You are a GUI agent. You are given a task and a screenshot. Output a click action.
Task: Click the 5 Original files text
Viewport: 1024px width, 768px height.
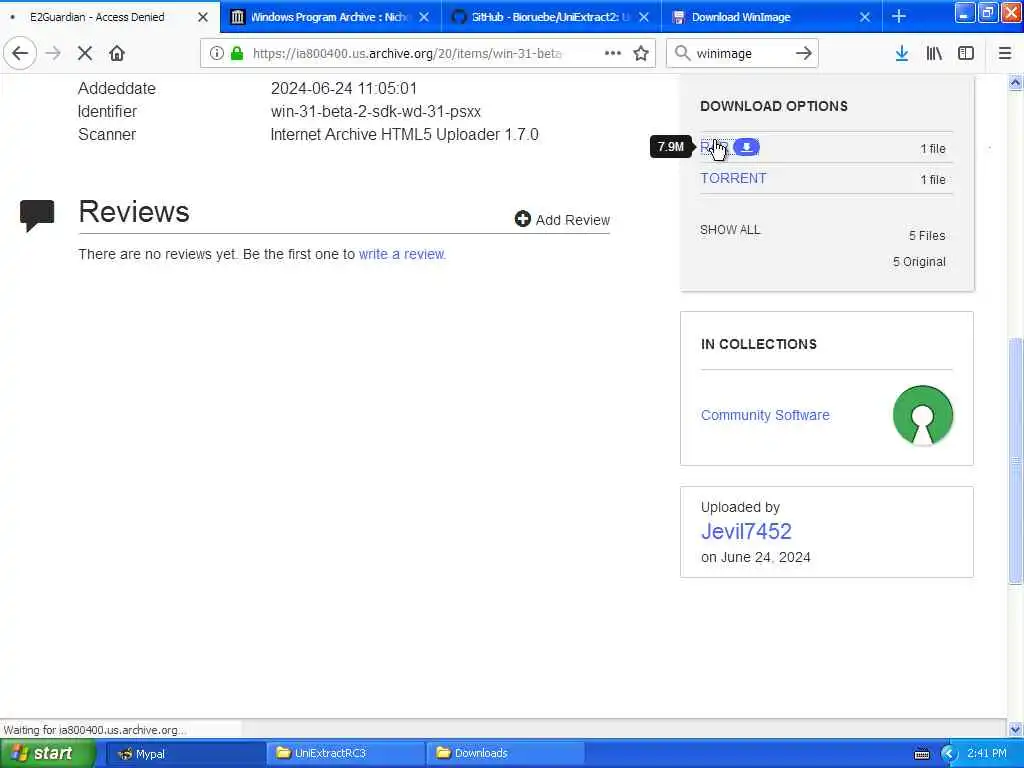[x=919, y=262]
